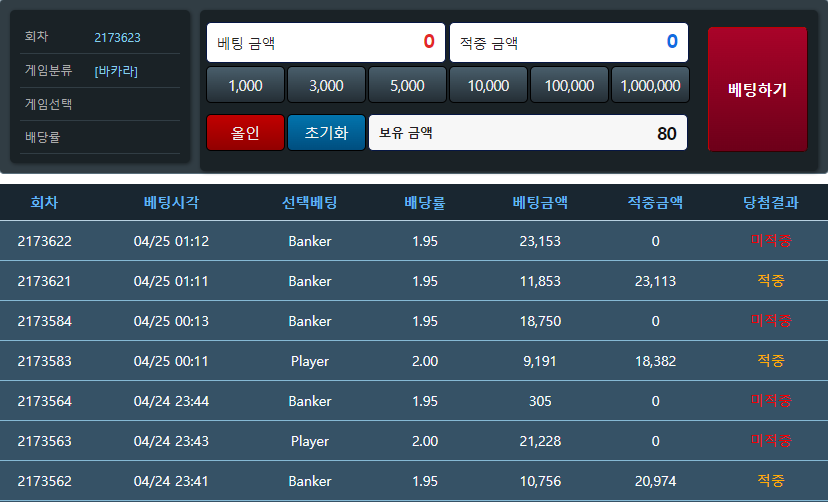The image size is (828, 502).
Task: Open the round number 2173623 link
Action: [117, 38]
